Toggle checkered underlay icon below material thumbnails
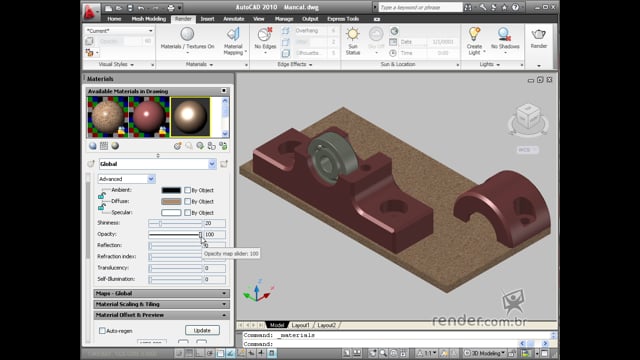Image resolution: width=640 pixels, height=360 pixels. pyautogui.click(x=104, y=146)
